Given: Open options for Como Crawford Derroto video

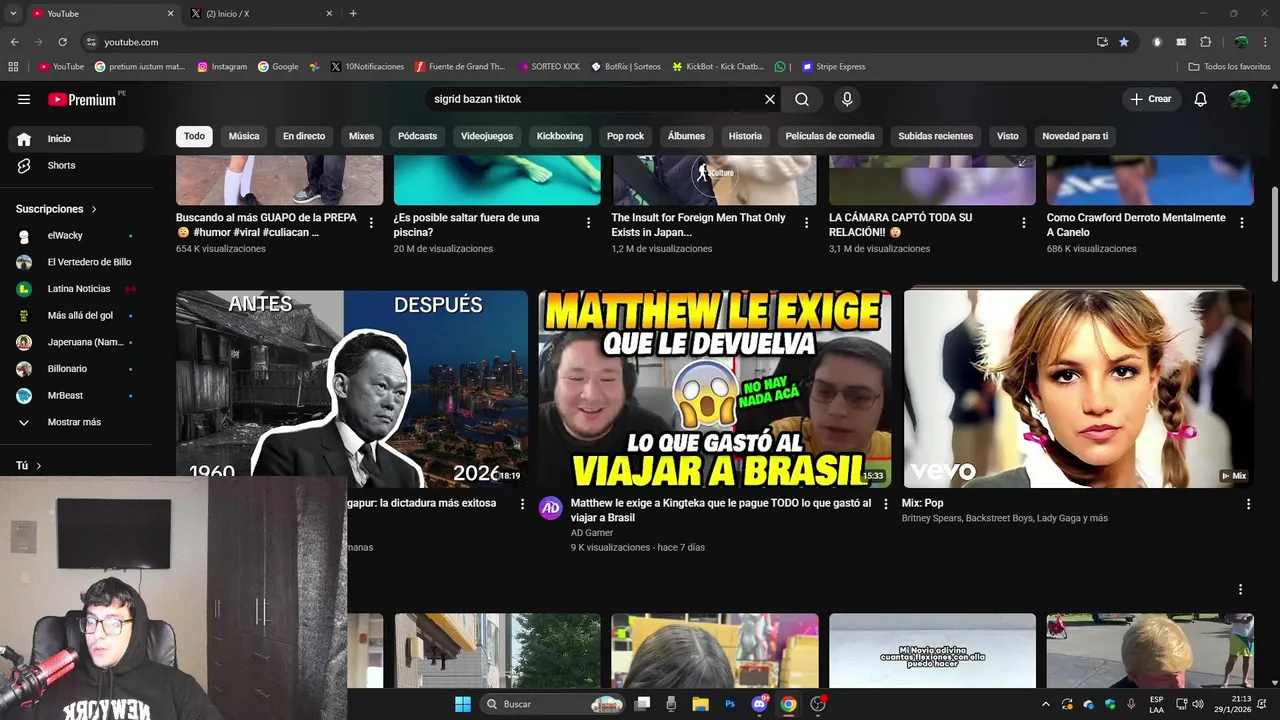Looking at the screenshot, I should tap(1241, 223).
